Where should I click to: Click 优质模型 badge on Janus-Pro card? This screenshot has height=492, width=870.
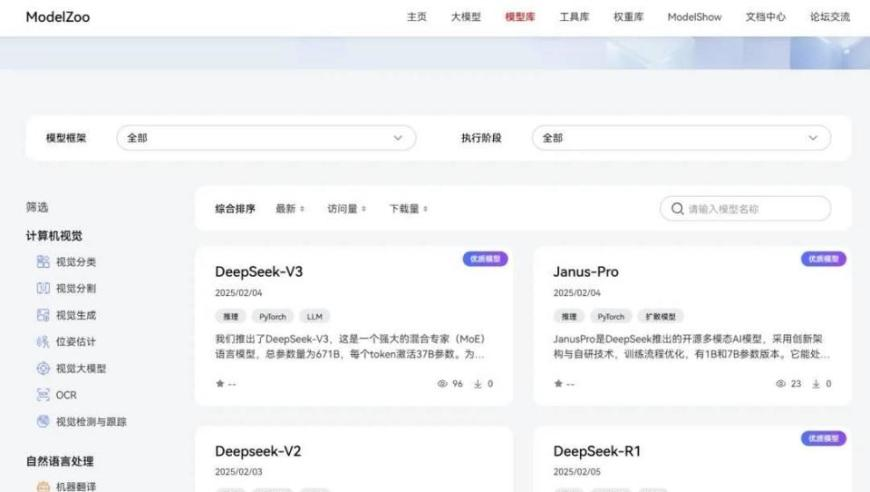[823, 259]
